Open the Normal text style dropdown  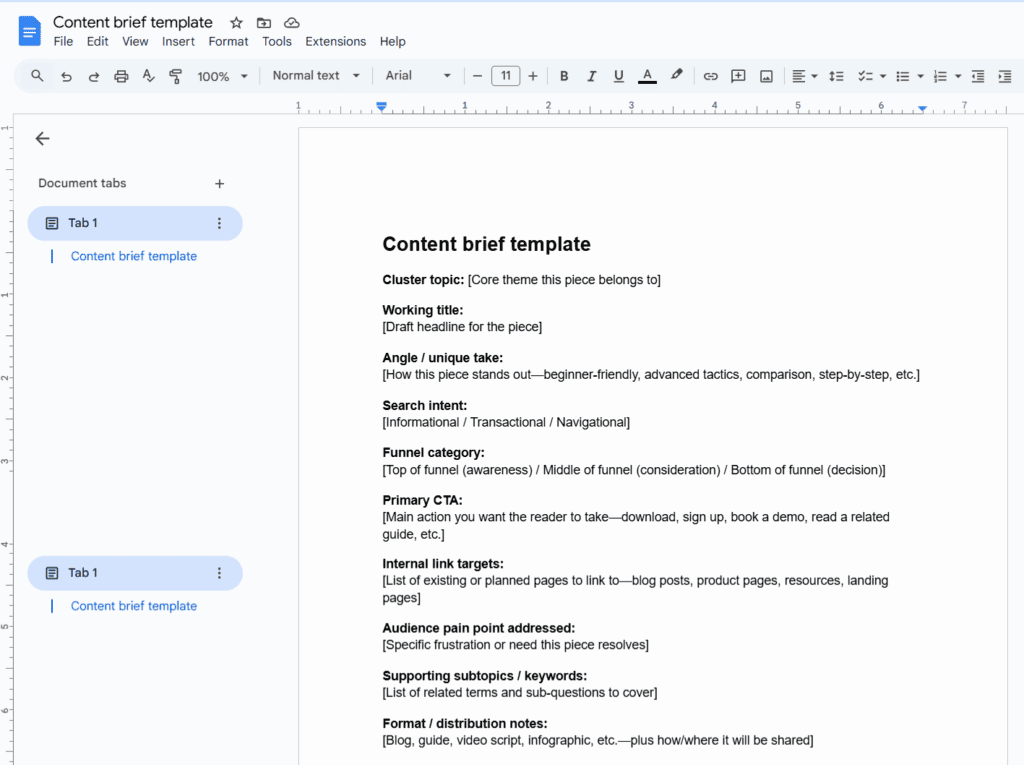point(315,76)
